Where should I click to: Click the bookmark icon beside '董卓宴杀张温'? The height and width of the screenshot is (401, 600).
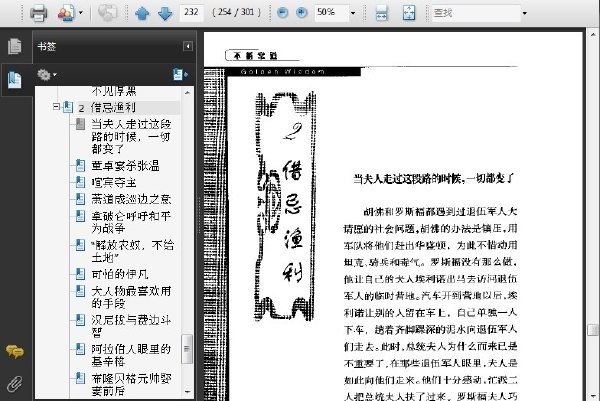80,166
